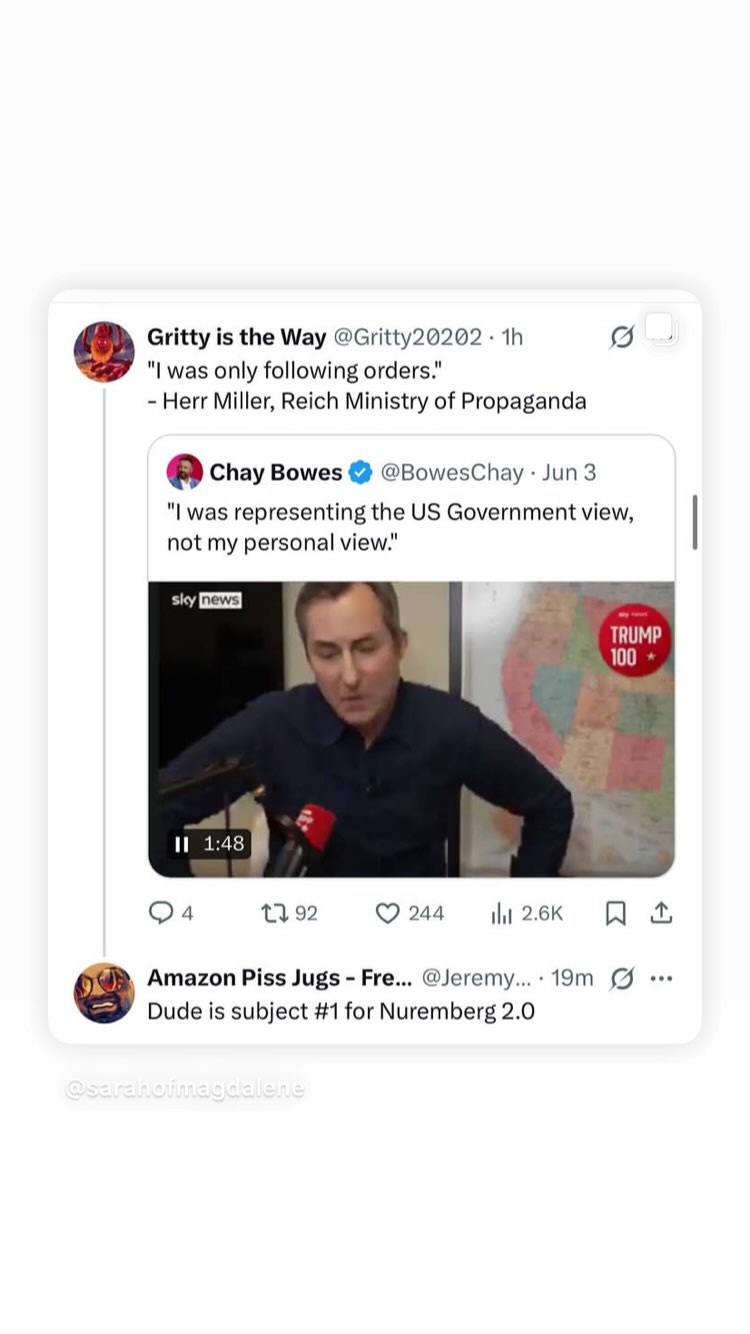The image size is (750, 1334).
Task: Open Gritty is the Way profile avatar
Action: point(104,351)
